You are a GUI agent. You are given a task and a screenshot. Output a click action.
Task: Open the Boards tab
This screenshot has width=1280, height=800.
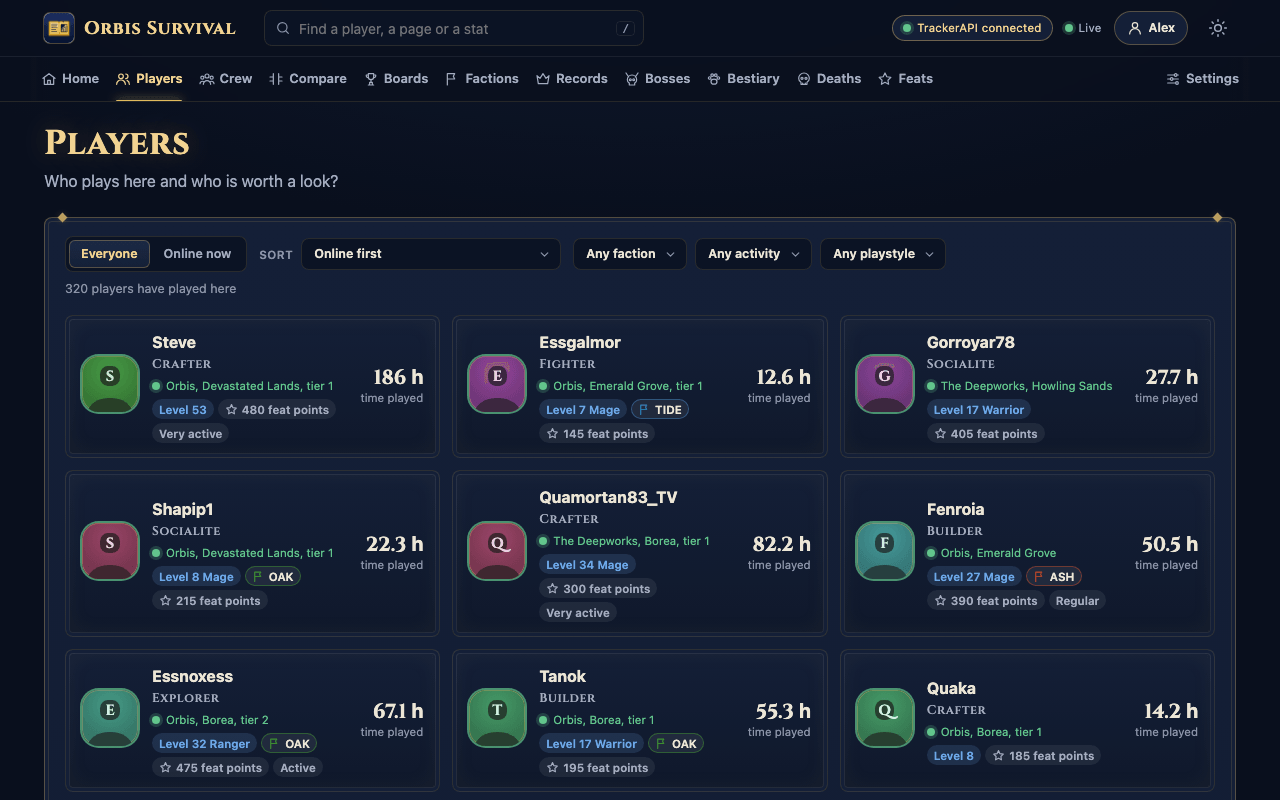[x=396, y=79]
